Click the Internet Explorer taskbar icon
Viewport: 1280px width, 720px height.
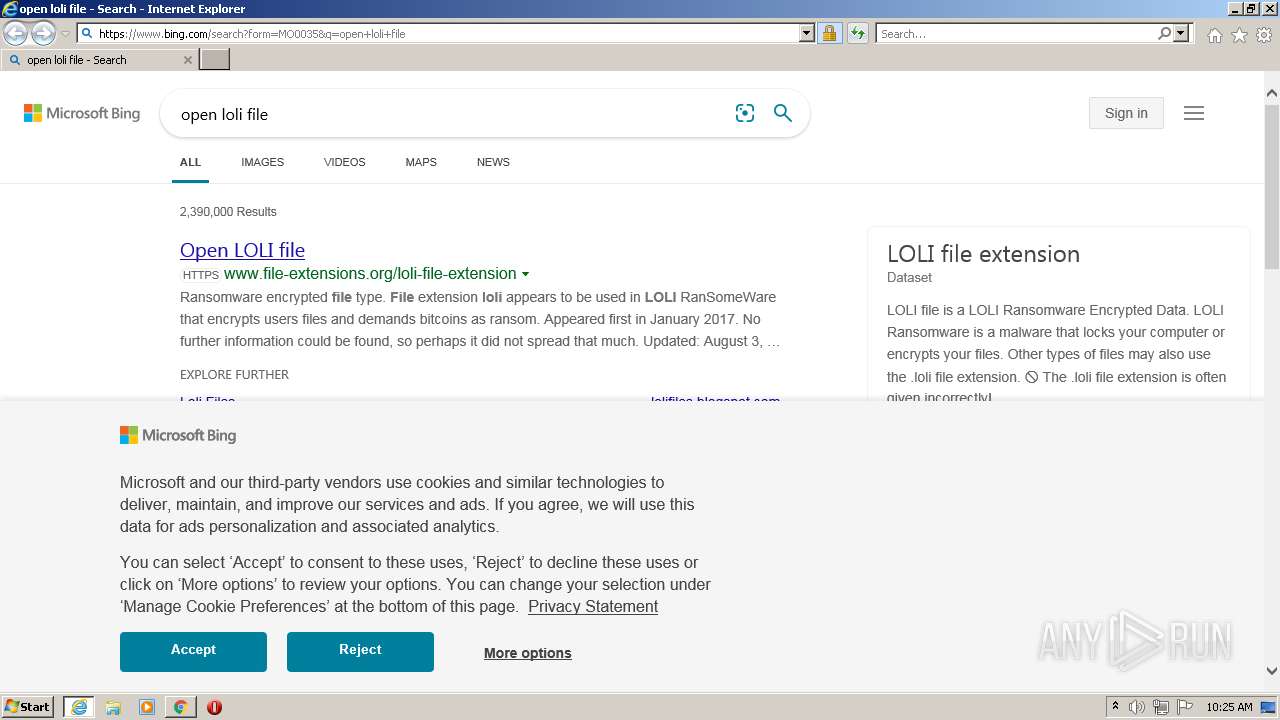79,707
